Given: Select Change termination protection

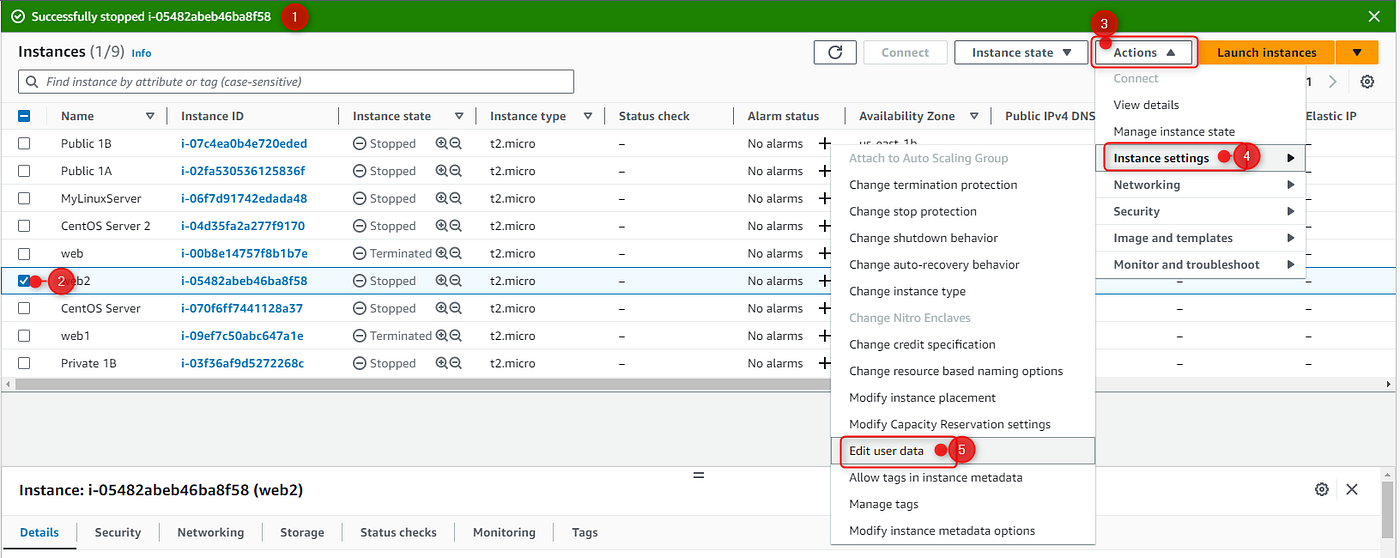Looking at the screenshot, I should (963, 185).
